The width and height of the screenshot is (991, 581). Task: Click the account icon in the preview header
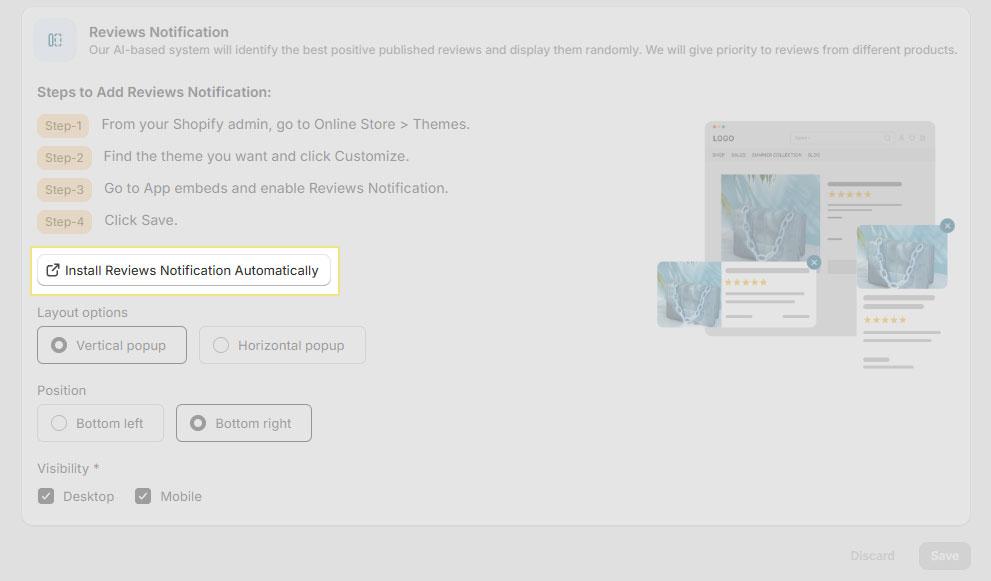(901, 137)
